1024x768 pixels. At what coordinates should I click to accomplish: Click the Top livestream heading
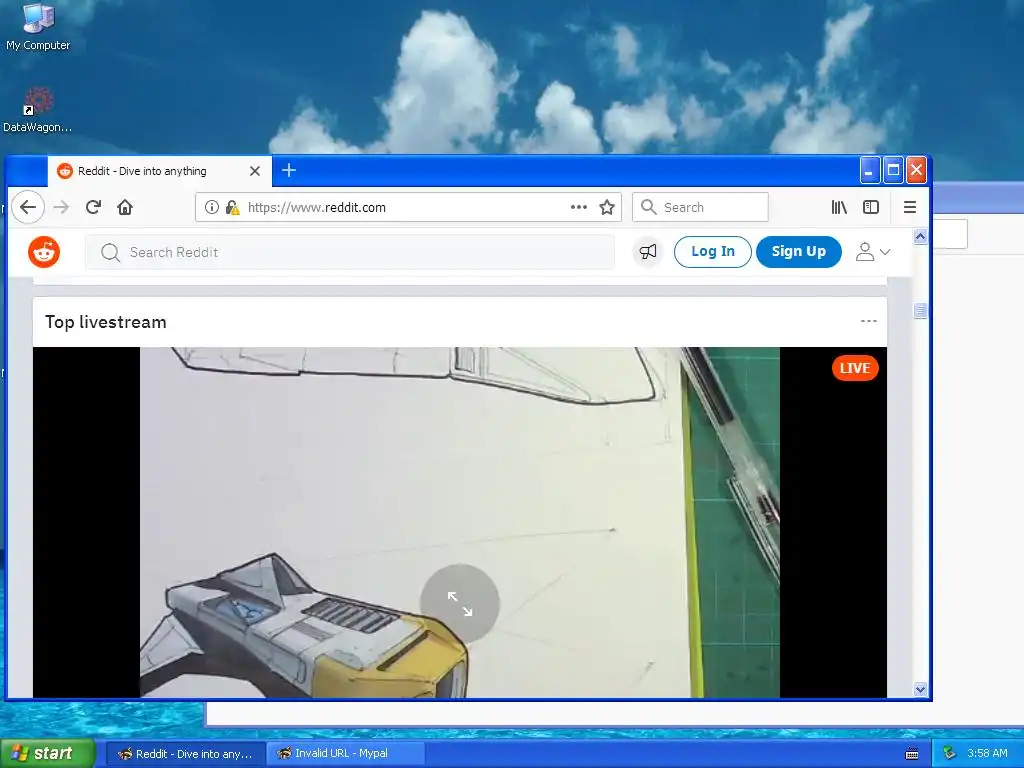pyautogui.click(x=106, y=322)
